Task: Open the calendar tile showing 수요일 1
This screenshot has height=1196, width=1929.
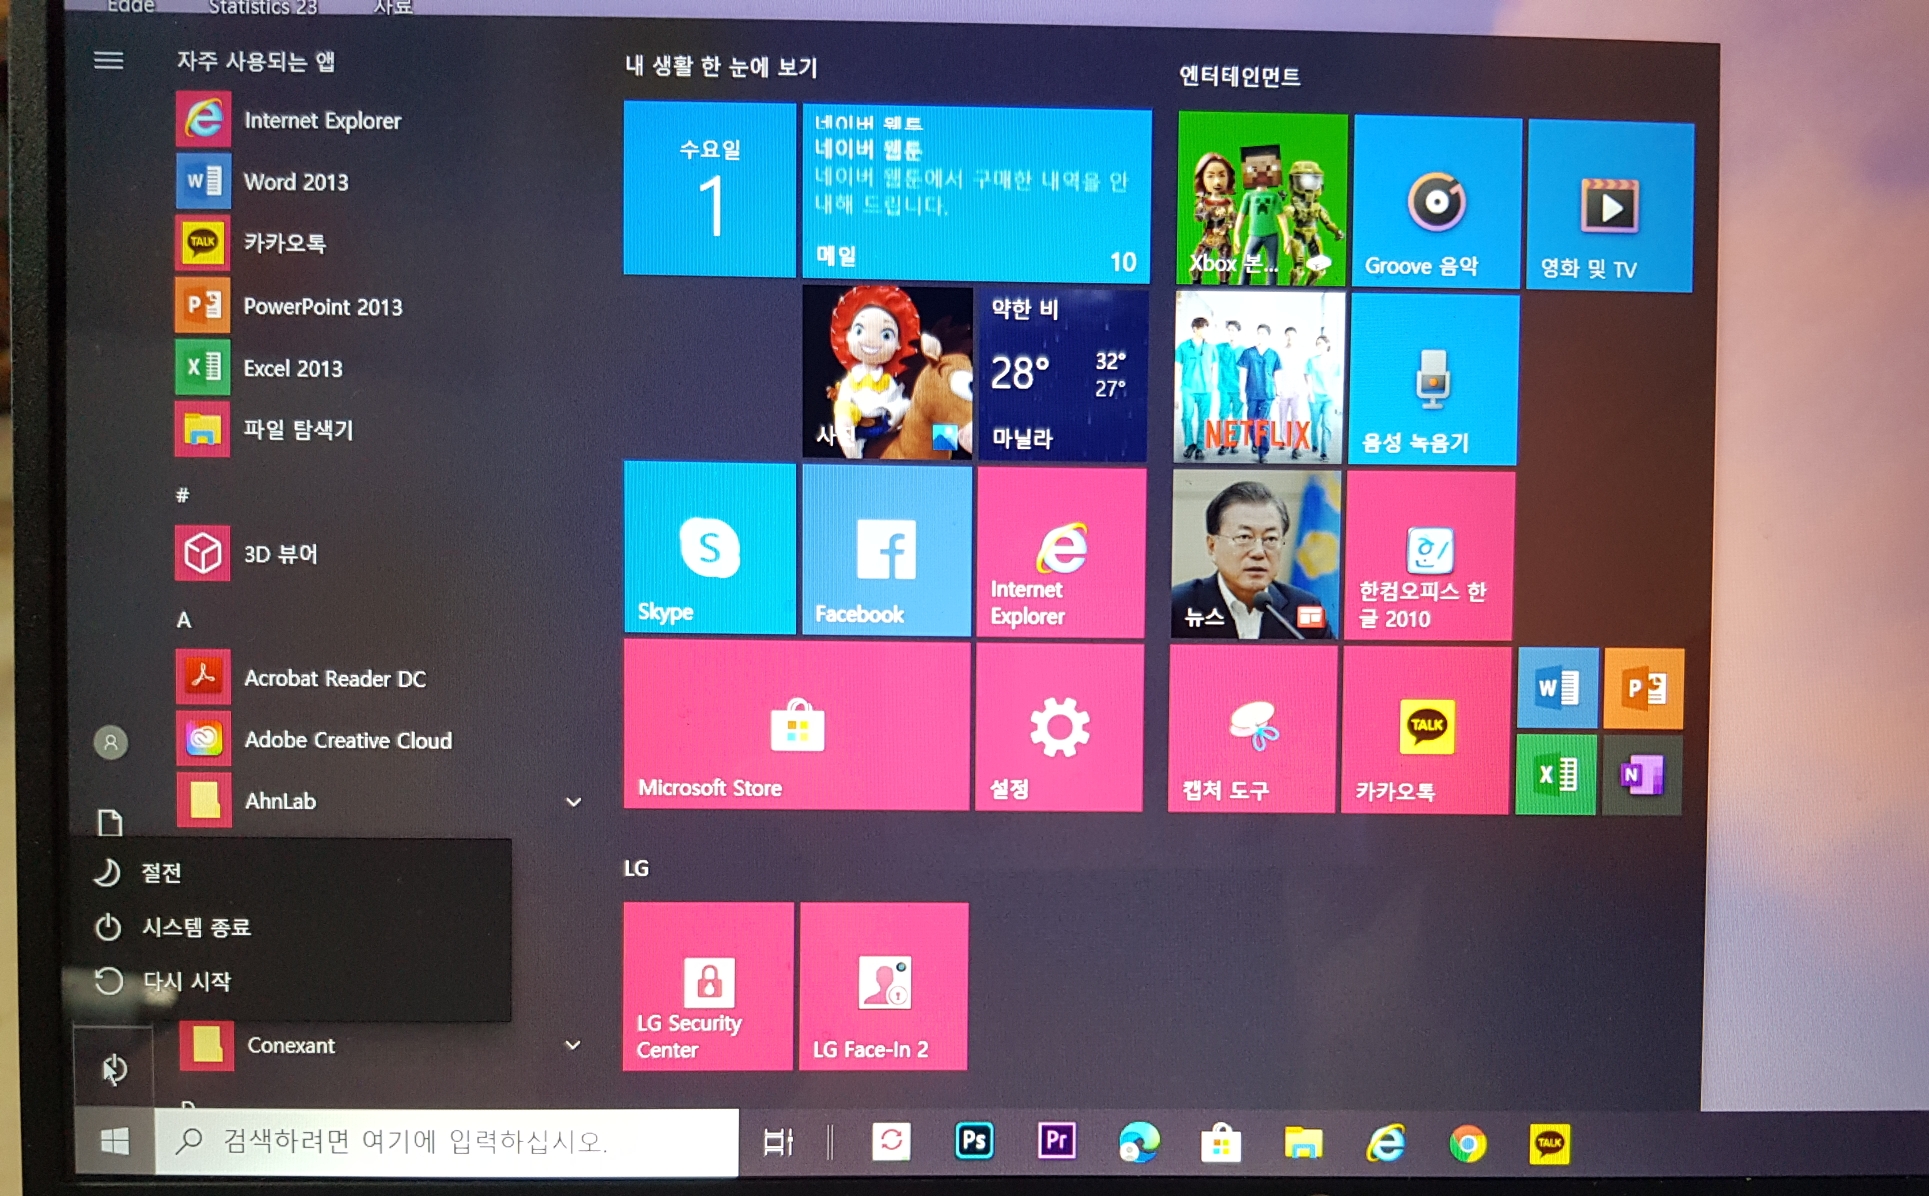Action: tap(710, 189)
